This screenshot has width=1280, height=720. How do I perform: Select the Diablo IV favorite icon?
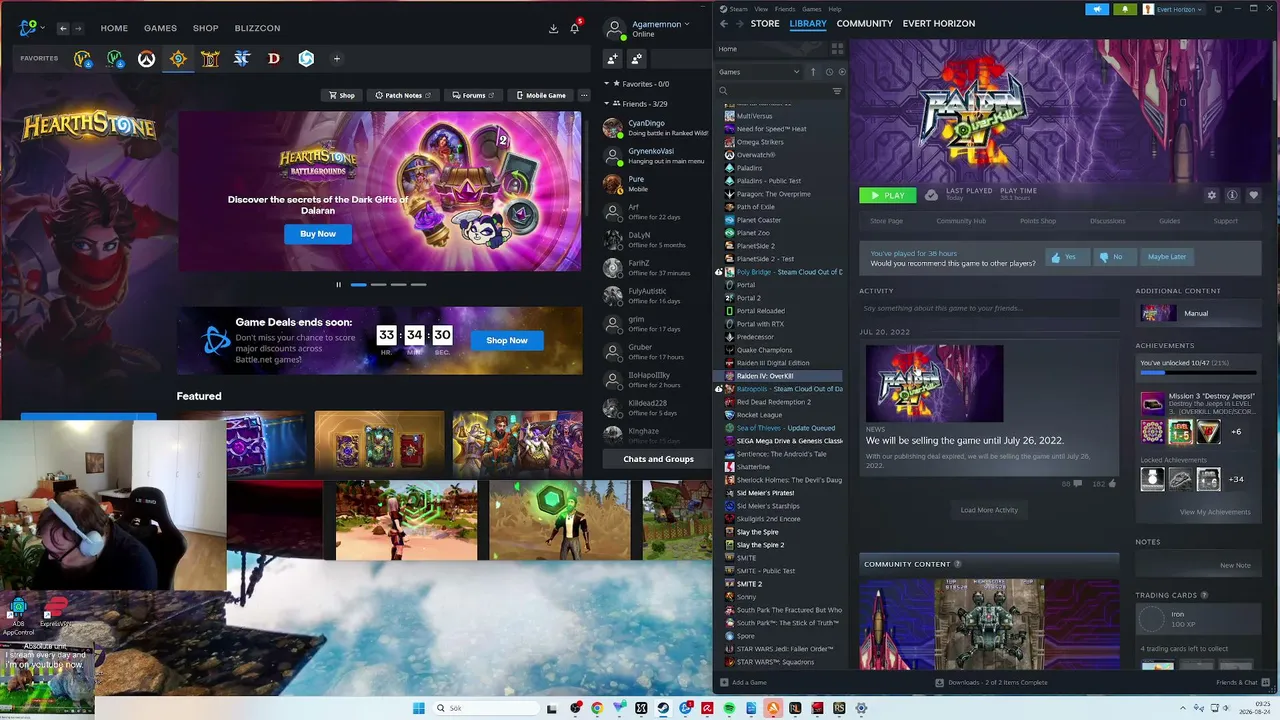tap(274, 59)
